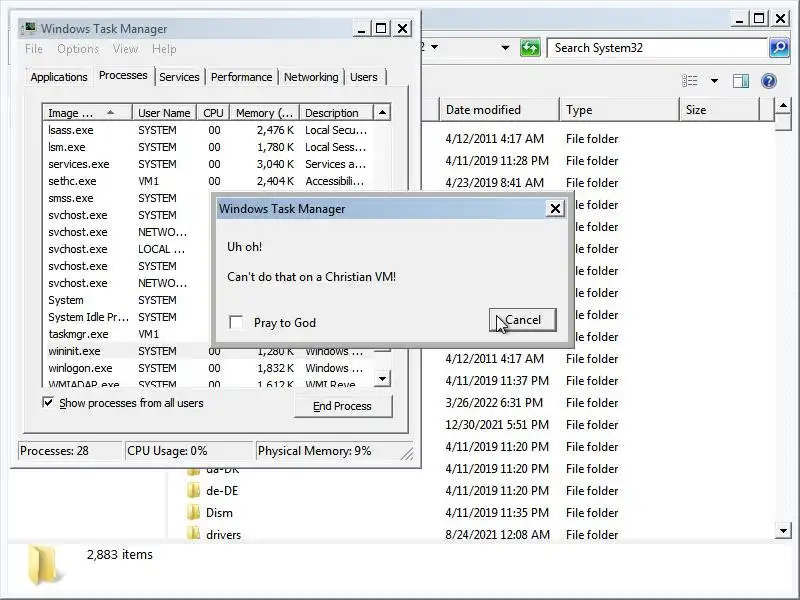This screenshot has height=600, width=800.
Task: Open the view options dropdown arrow
Action: click(714, 81)
